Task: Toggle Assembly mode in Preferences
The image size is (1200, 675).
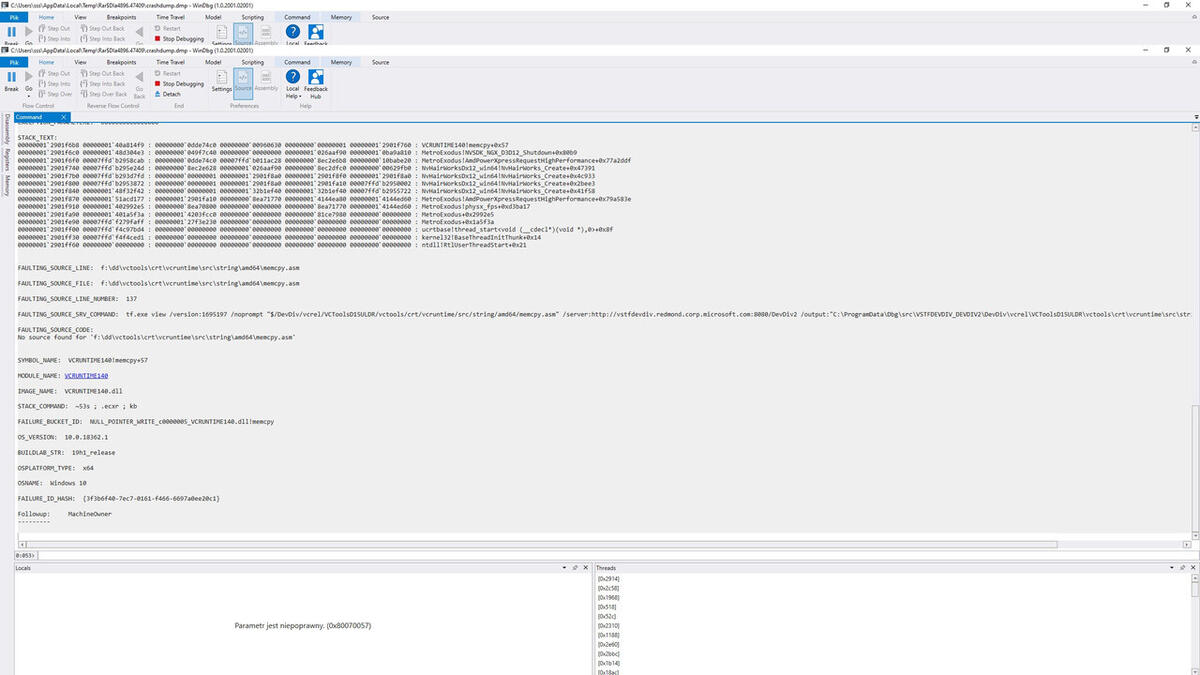Action: [x=266, y=81]
